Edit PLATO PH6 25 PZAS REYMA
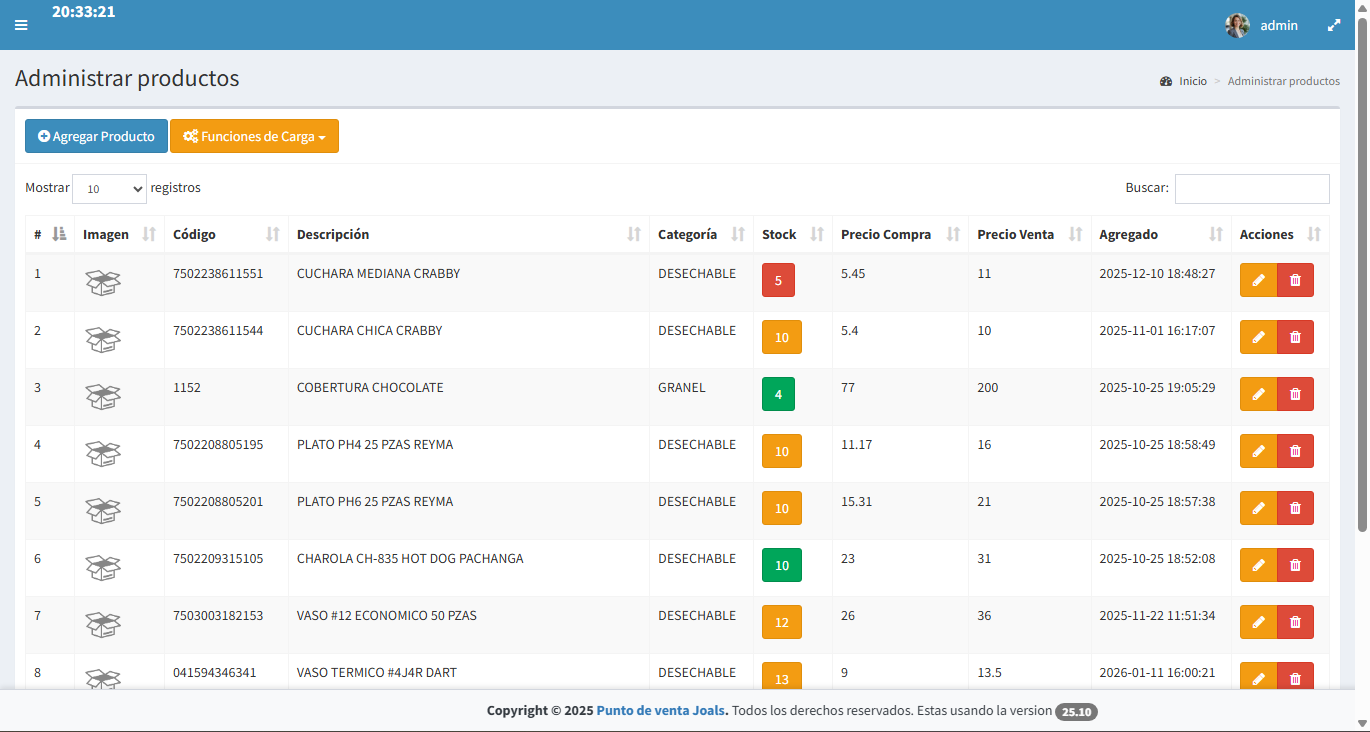This screenshot has width=1370, height=732. [1258, 508]
